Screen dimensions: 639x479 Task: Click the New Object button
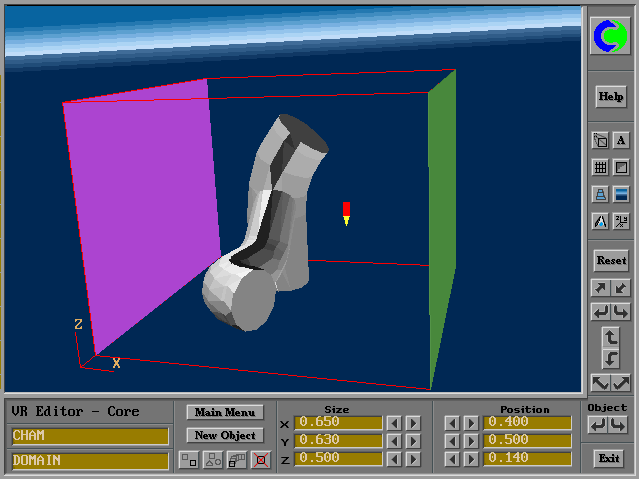point(224,435)
